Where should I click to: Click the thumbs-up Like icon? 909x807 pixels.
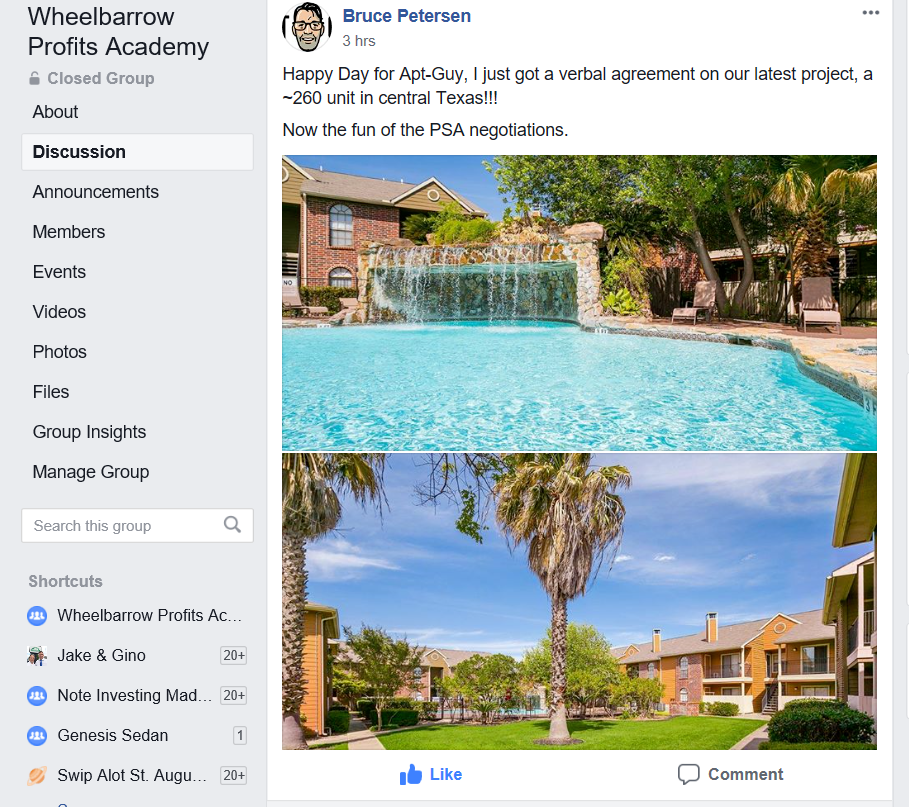tap(411, 775)
